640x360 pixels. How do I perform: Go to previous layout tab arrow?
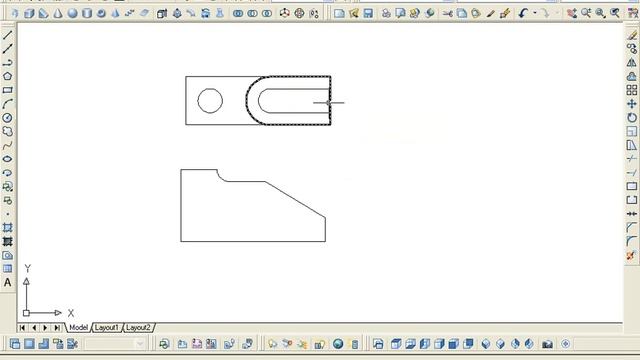click(34, 327)
